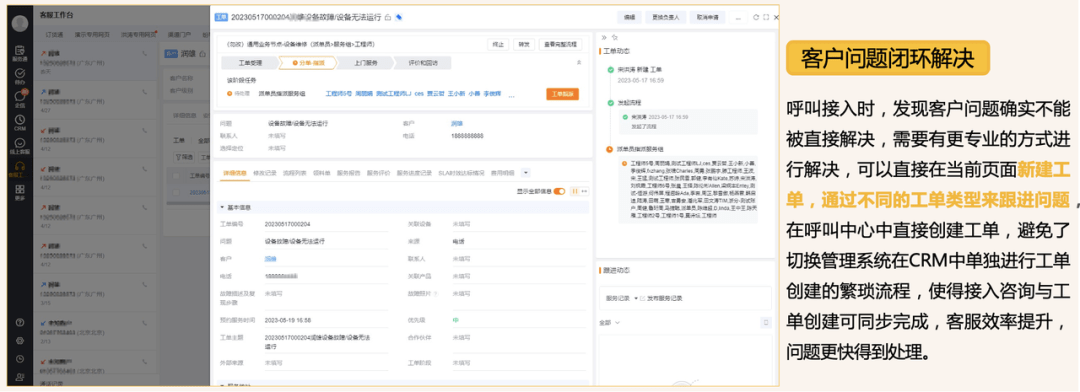Open the 修改记录 tab
The width and height of the screenshot is (1080, 392).
coord(264,173)
